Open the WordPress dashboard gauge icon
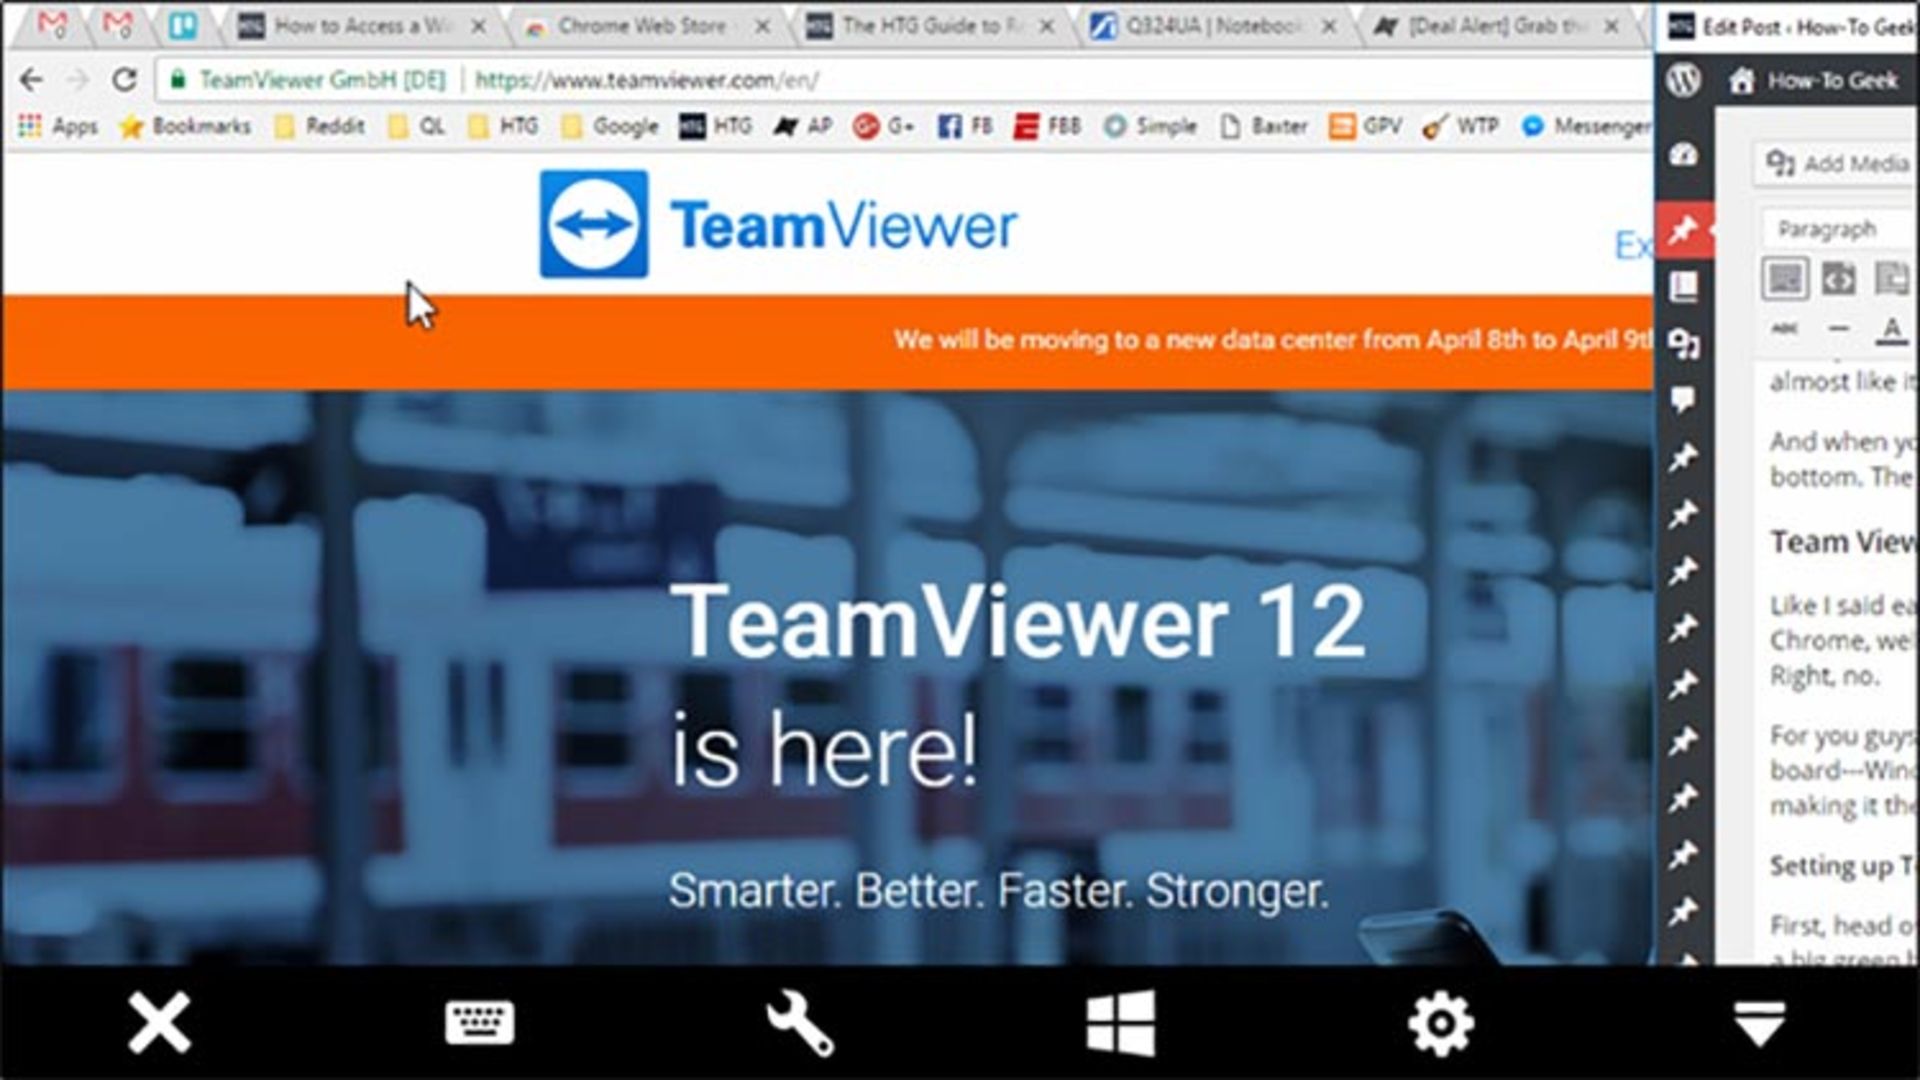1920x1080 pixels. [x=1684, y=155]
